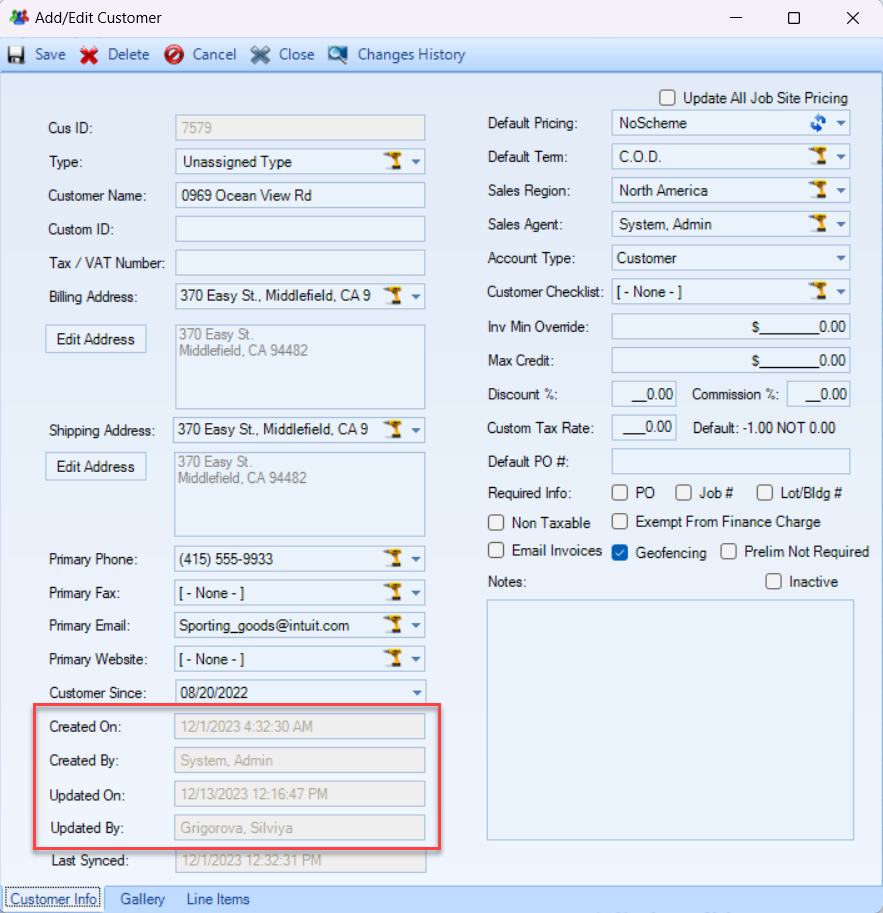This screenshot has width=883, height=913.
Task: Check the Lot/Bldg # required box
Action: pyautogui.click(x=765, y=493)
